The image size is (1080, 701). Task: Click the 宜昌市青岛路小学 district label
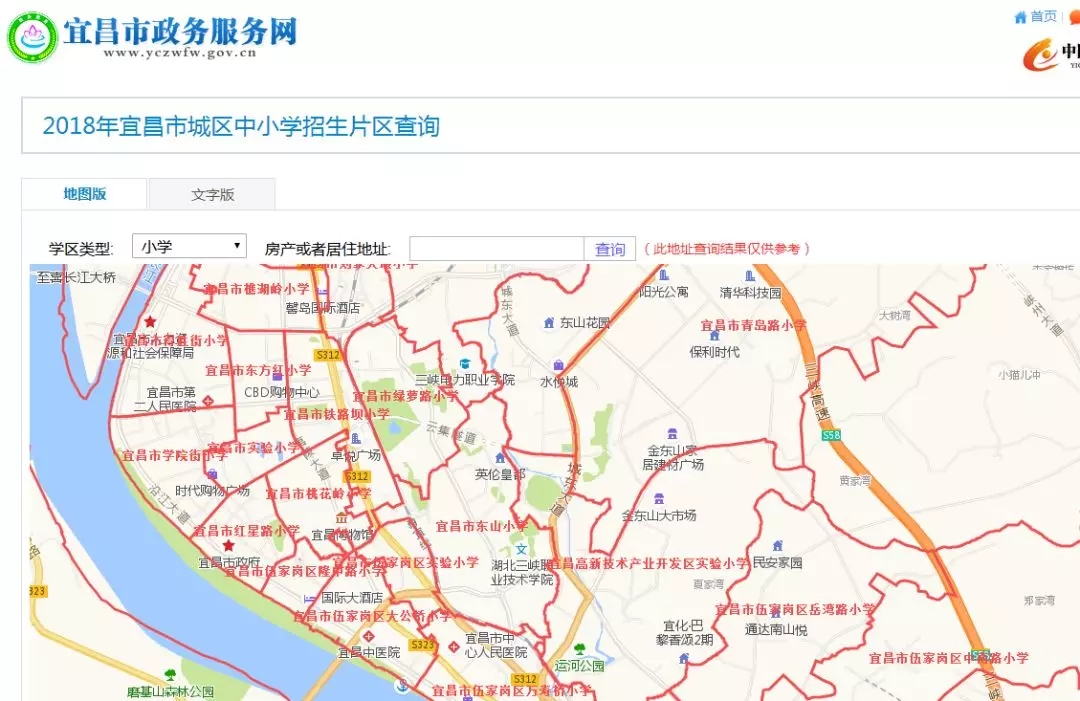pyautogui.click(x=753, y=325)
